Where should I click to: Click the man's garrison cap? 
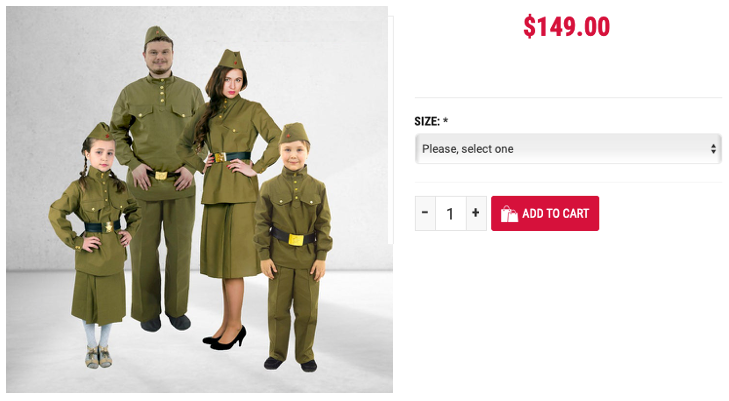click(156, 35)
